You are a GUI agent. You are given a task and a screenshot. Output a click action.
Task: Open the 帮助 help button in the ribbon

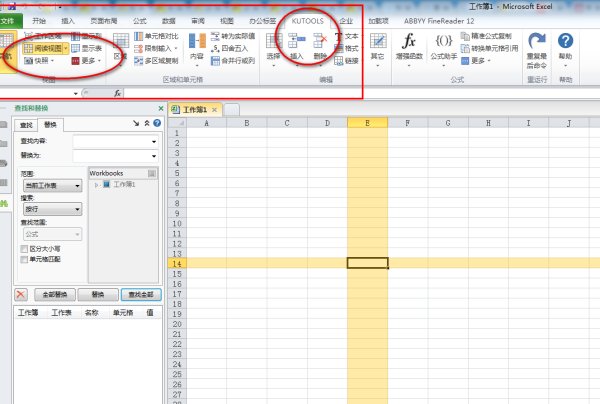566,49
